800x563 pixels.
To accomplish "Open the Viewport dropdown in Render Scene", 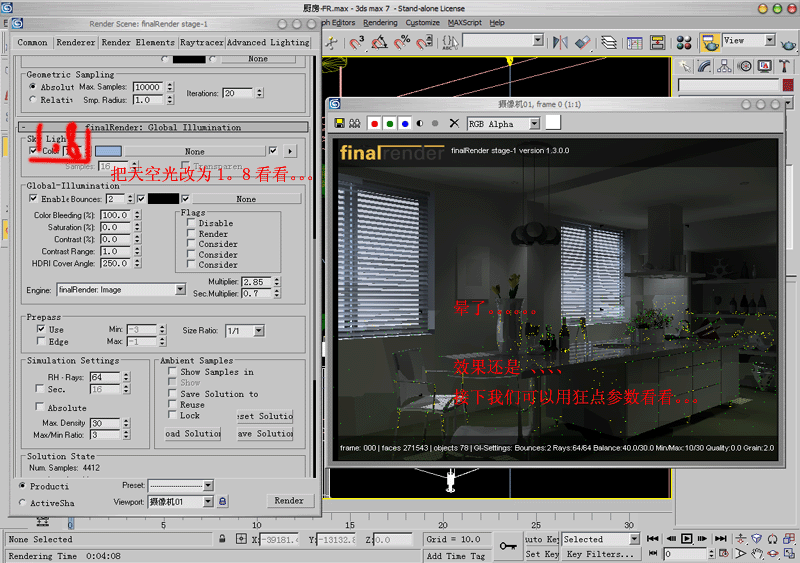I will pos(181,501).
